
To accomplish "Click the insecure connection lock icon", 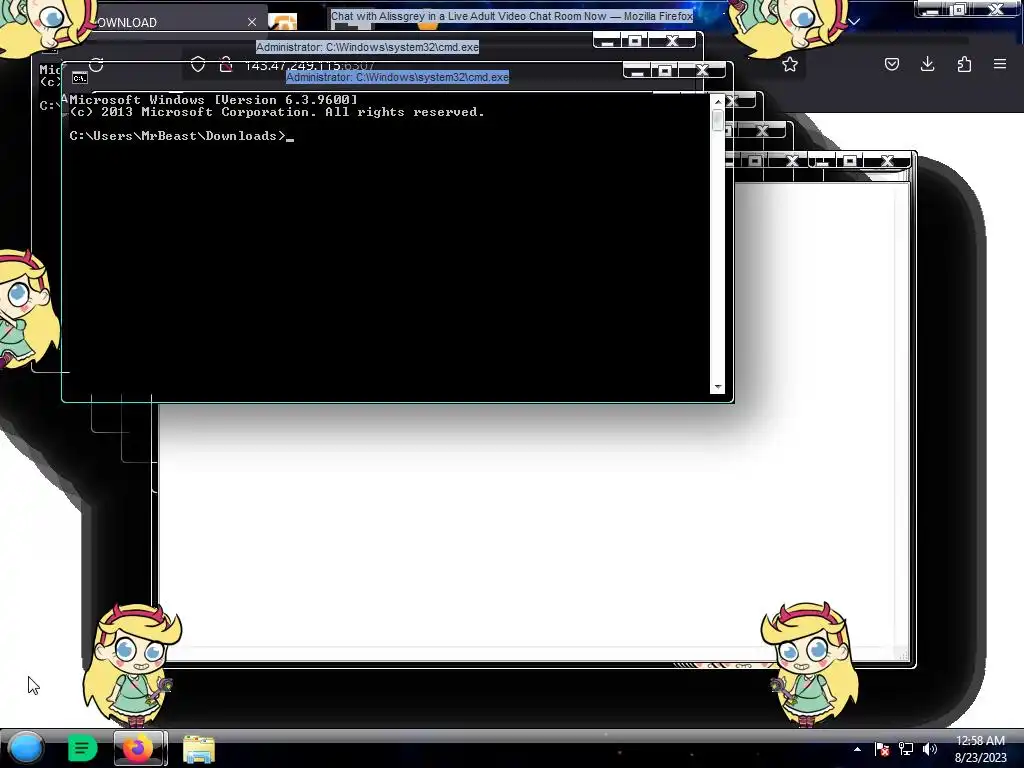I will coord(226,64).
